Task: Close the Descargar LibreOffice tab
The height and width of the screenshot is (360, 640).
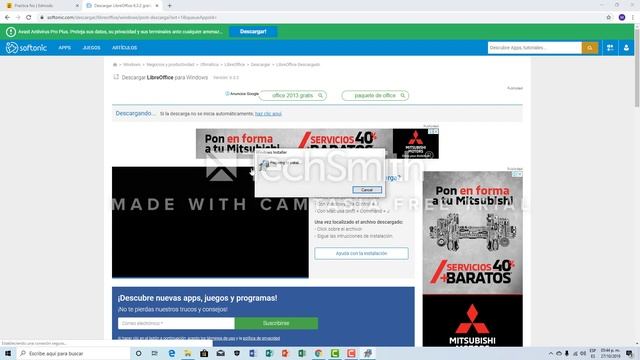Action: (x=157, y=6)
